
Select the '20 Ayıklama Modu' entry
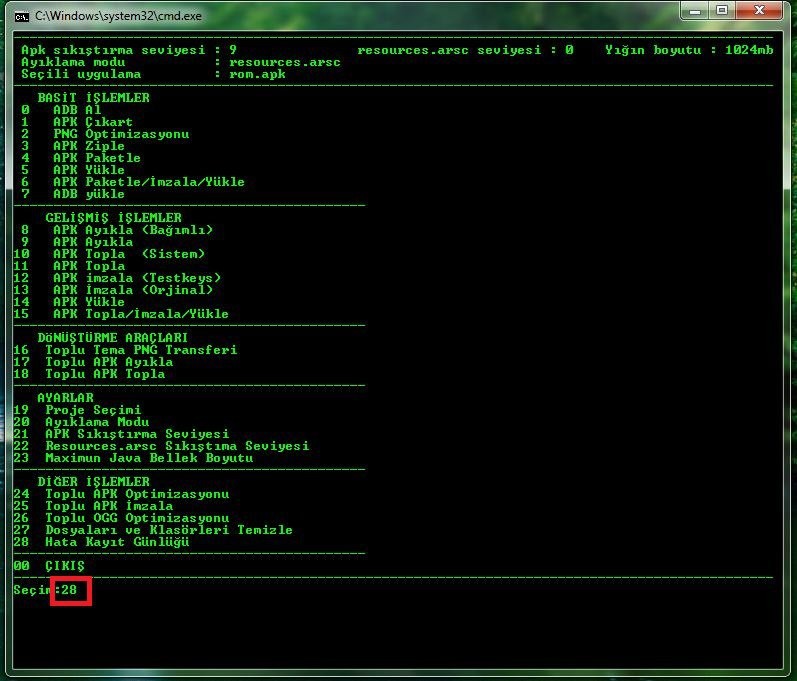[81, 422]
